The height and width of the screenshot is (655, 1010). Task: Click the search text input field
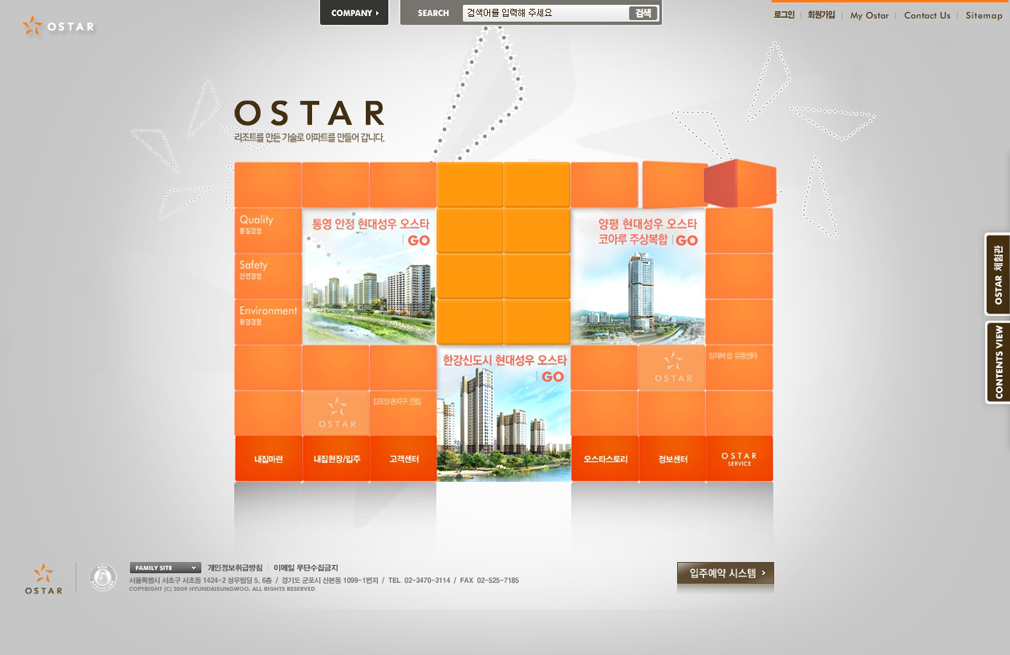coord(545,13)
